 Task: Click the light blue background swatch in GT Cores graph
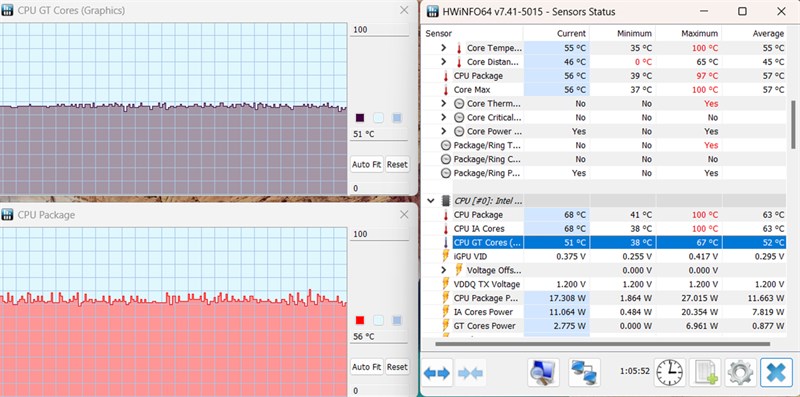click(x=378, y=118)
